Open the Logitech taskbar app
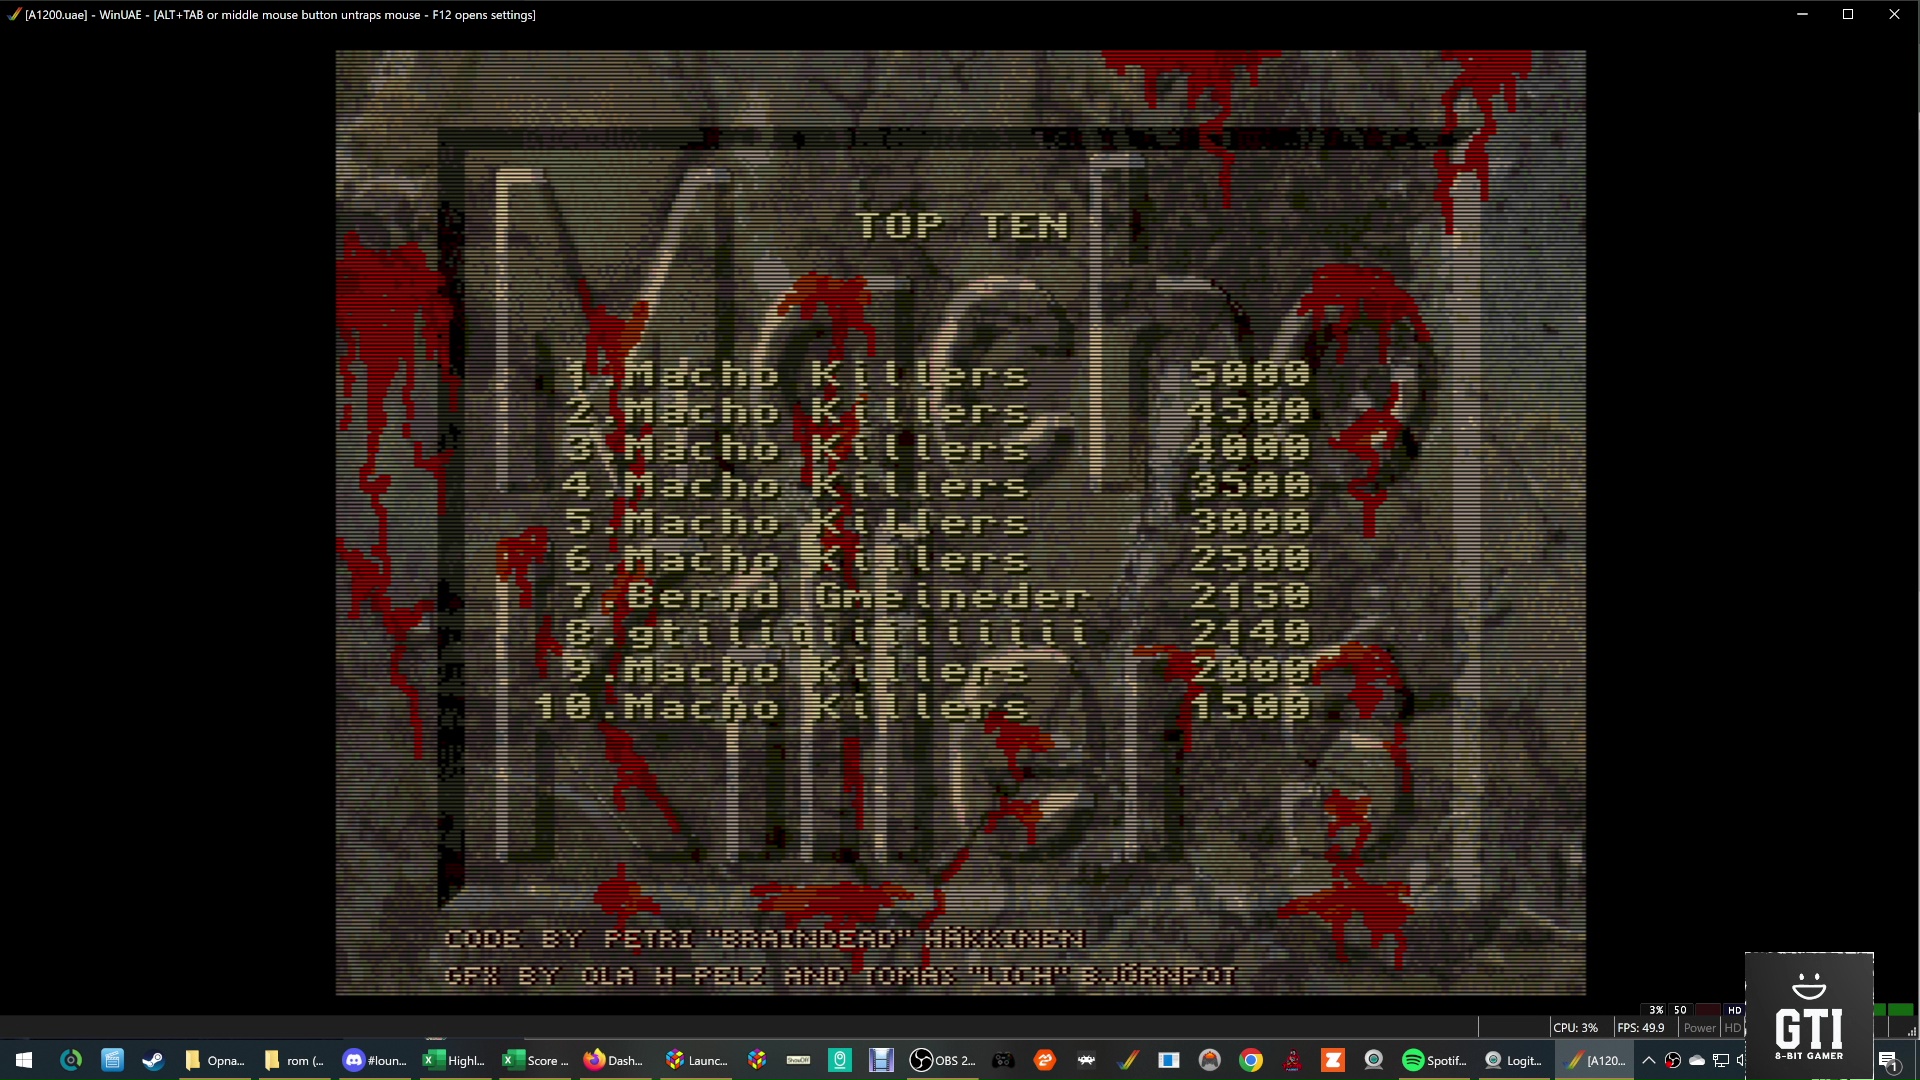The image size is (1920, 1080). pyautogui.click(x=1513, y=1060)
